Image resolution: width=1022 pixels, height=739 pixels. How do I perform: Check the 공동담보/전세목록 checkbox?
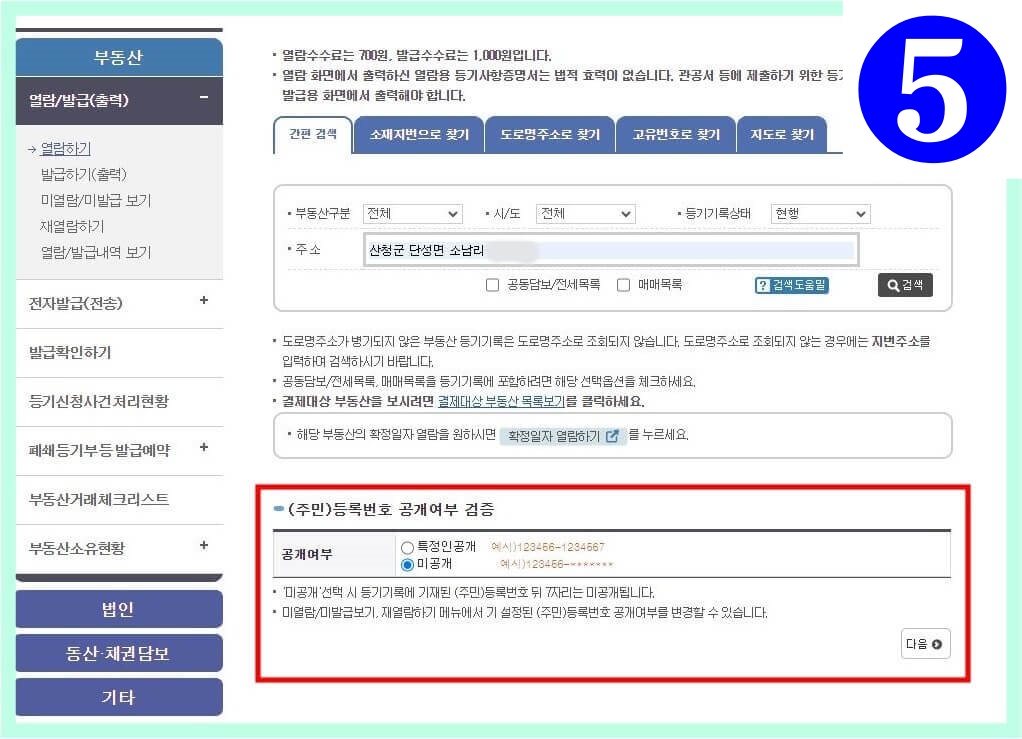pos(492,285)
